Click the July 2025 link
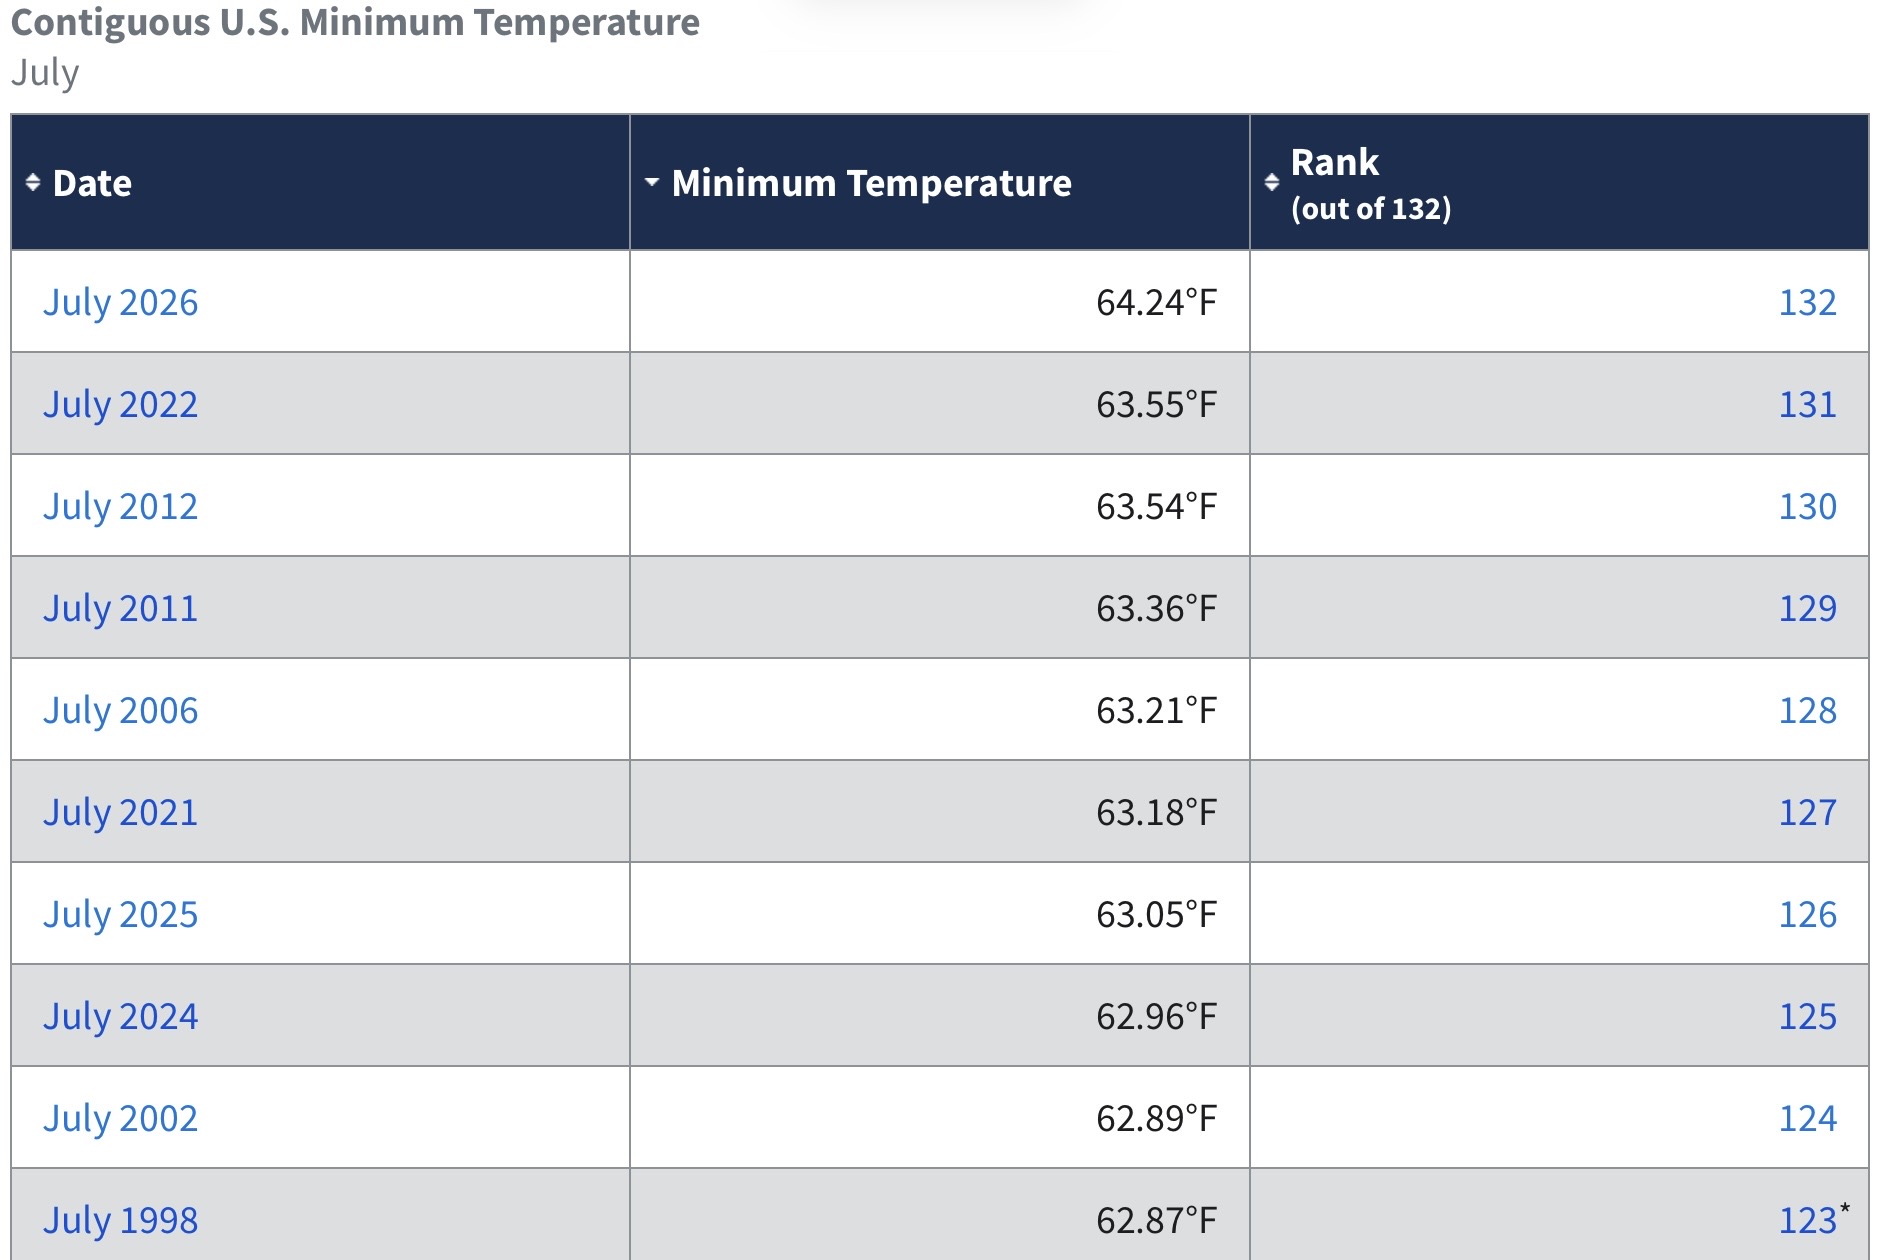This screenshot has height=1260, width=1887. 121,914
